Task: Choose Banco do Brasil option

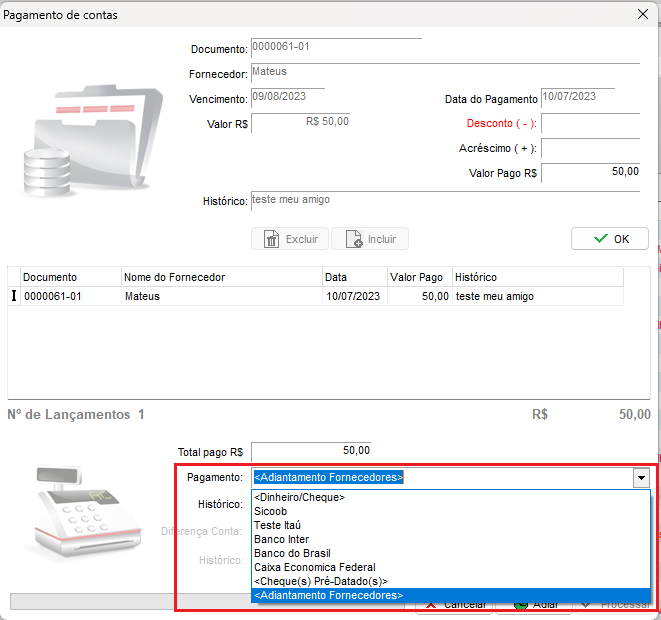Action: point(292,553)
